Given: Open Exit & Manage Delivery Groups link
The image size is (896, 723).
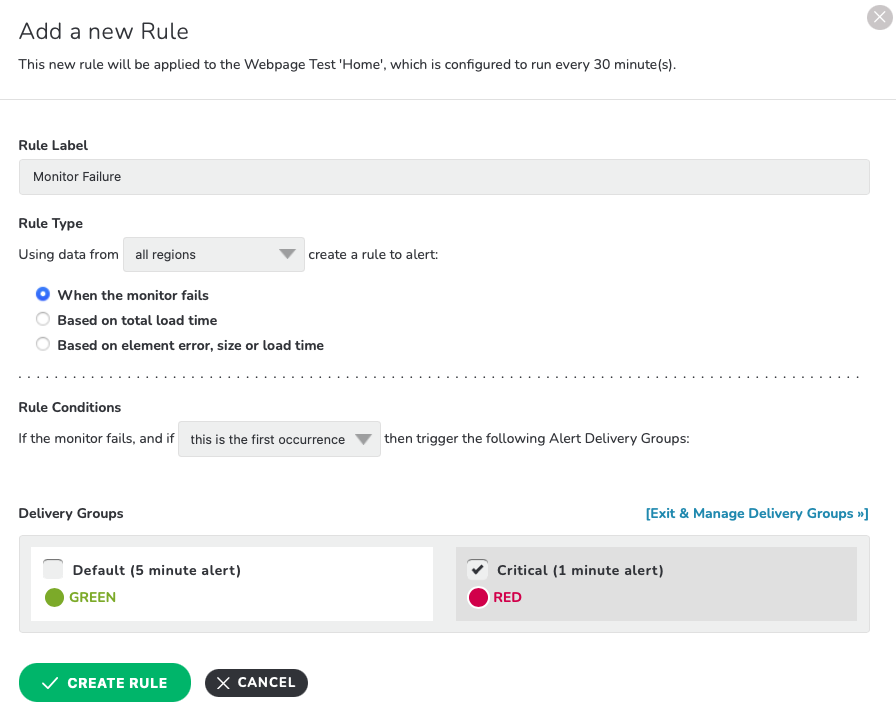Looking at the screenshot, I should click(x=757, y=513).
